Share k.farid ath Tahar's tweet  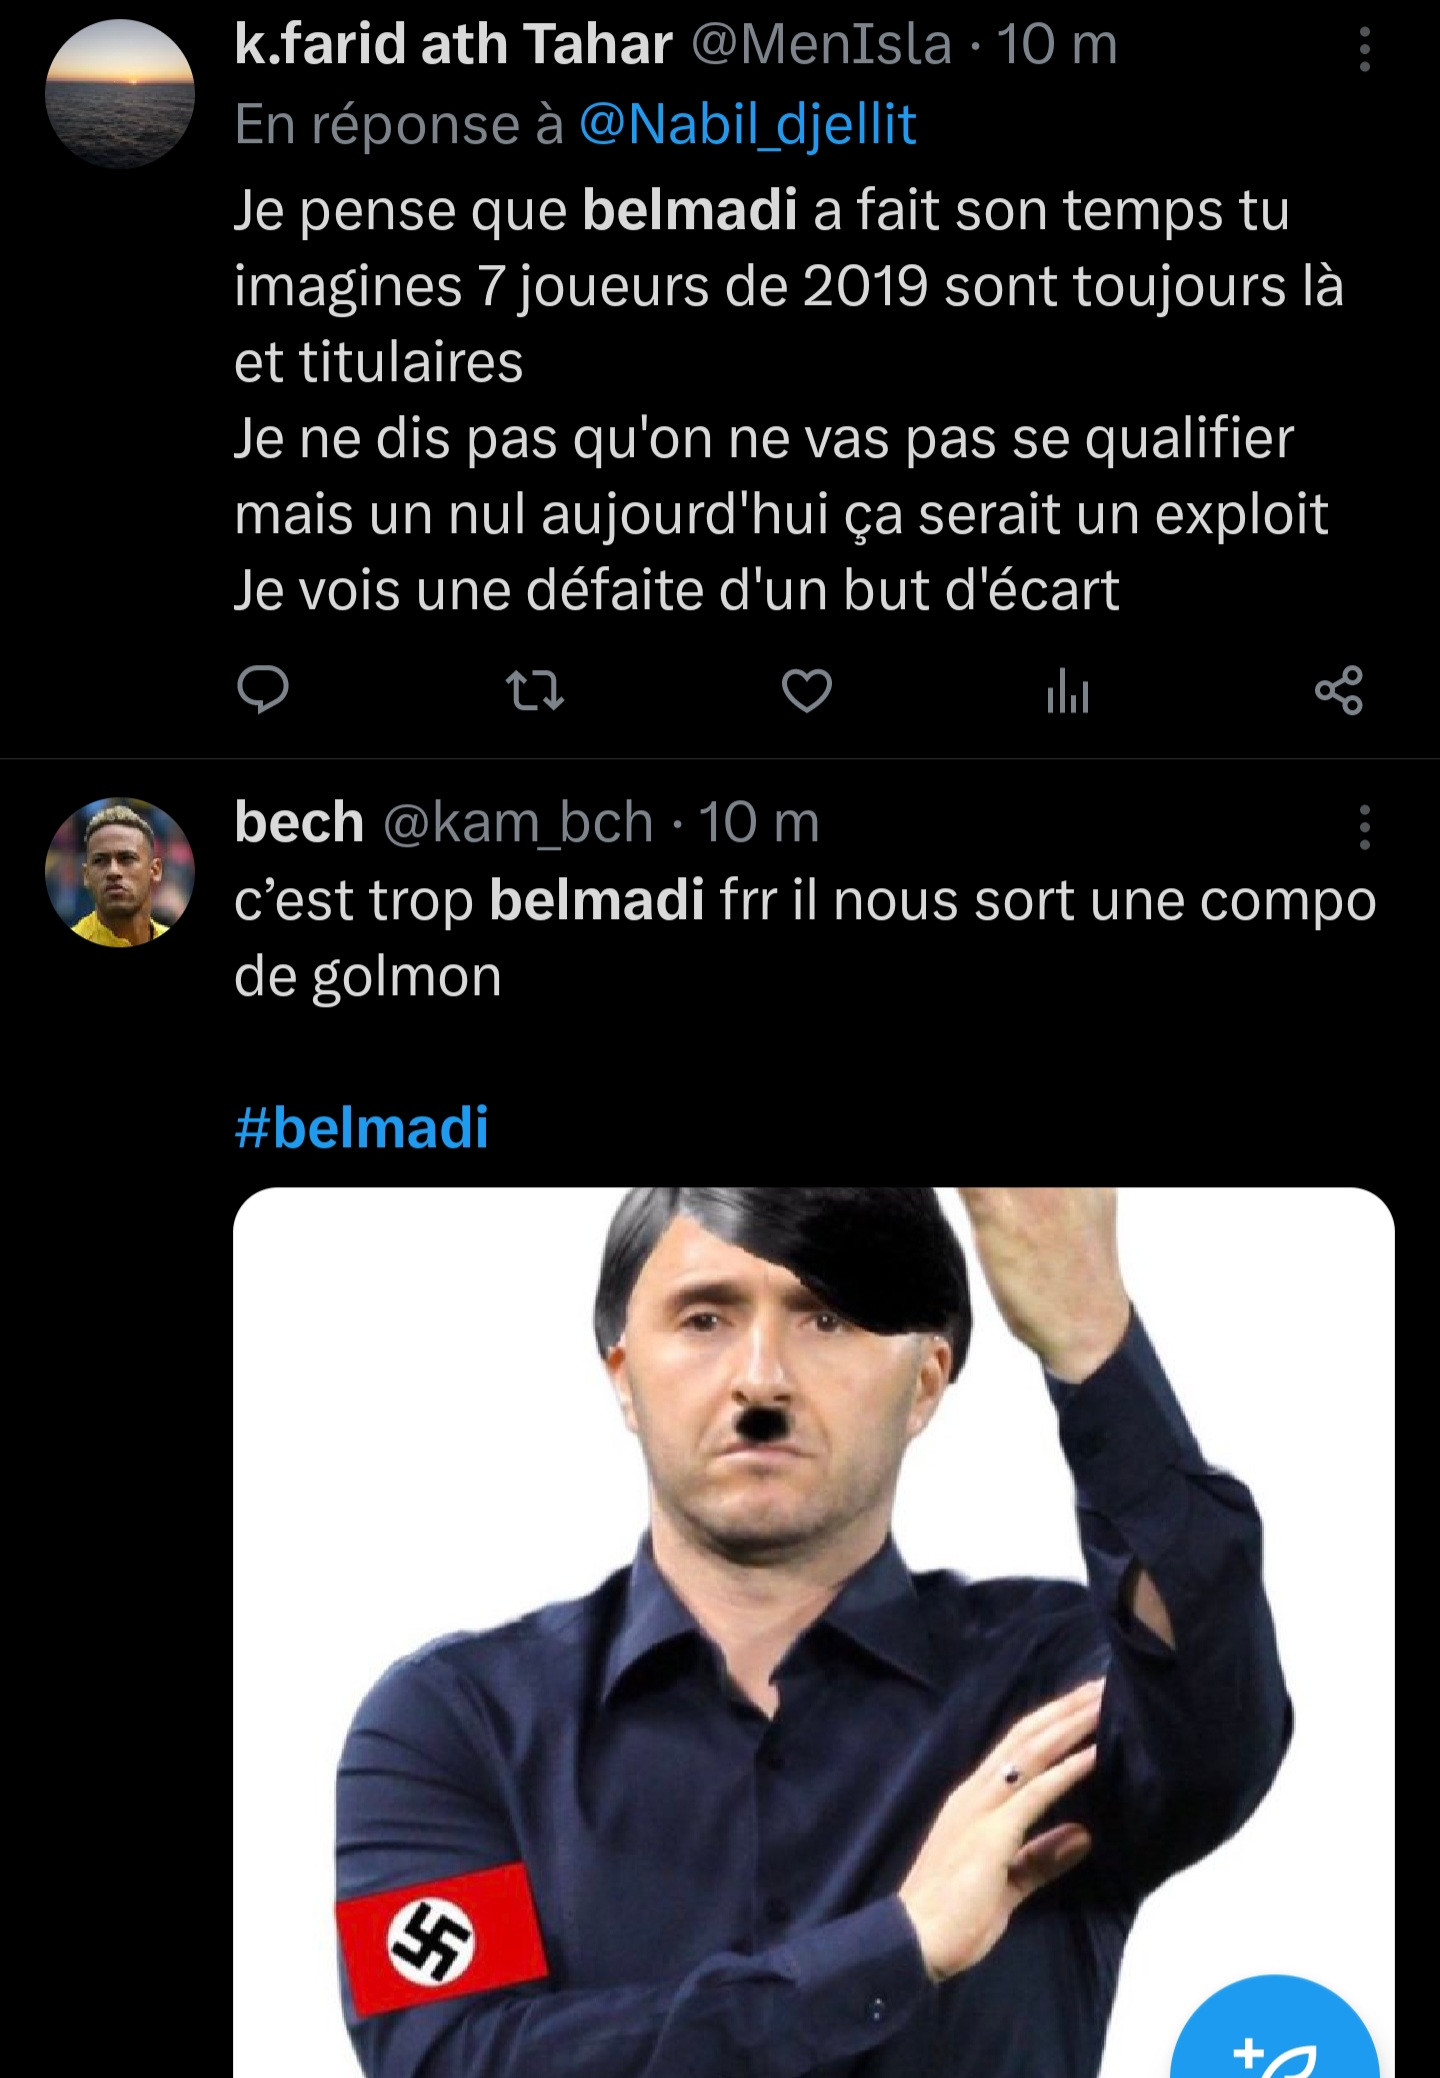[1339, 690]
